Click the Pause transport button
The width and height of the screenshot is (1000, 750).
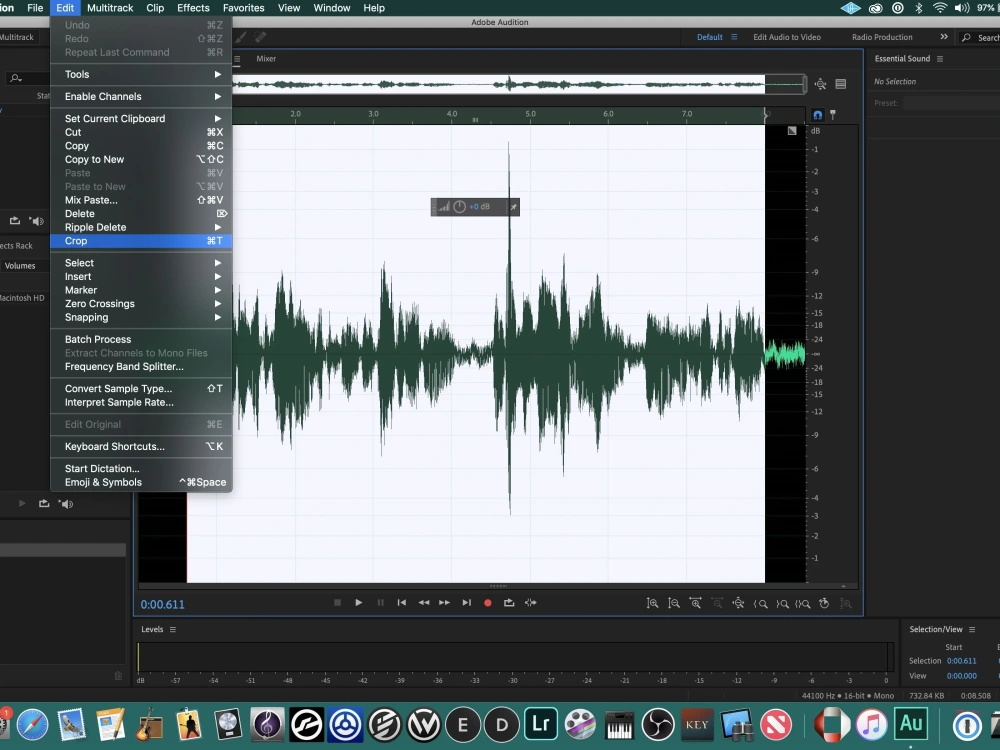pos(381,603)
